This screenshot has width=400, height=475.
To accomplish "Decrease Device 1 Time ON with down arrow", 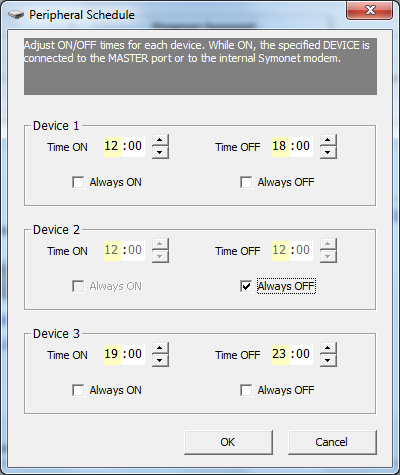I will click(x=160, y=152).
